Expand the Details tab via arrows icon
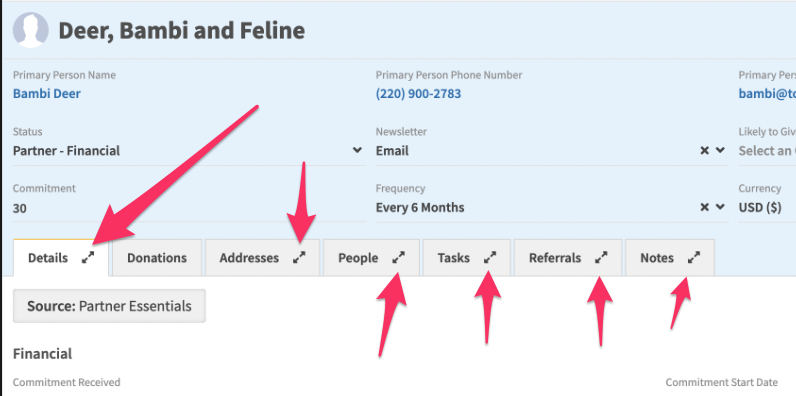Screen dimensions: 796x396 88,258
